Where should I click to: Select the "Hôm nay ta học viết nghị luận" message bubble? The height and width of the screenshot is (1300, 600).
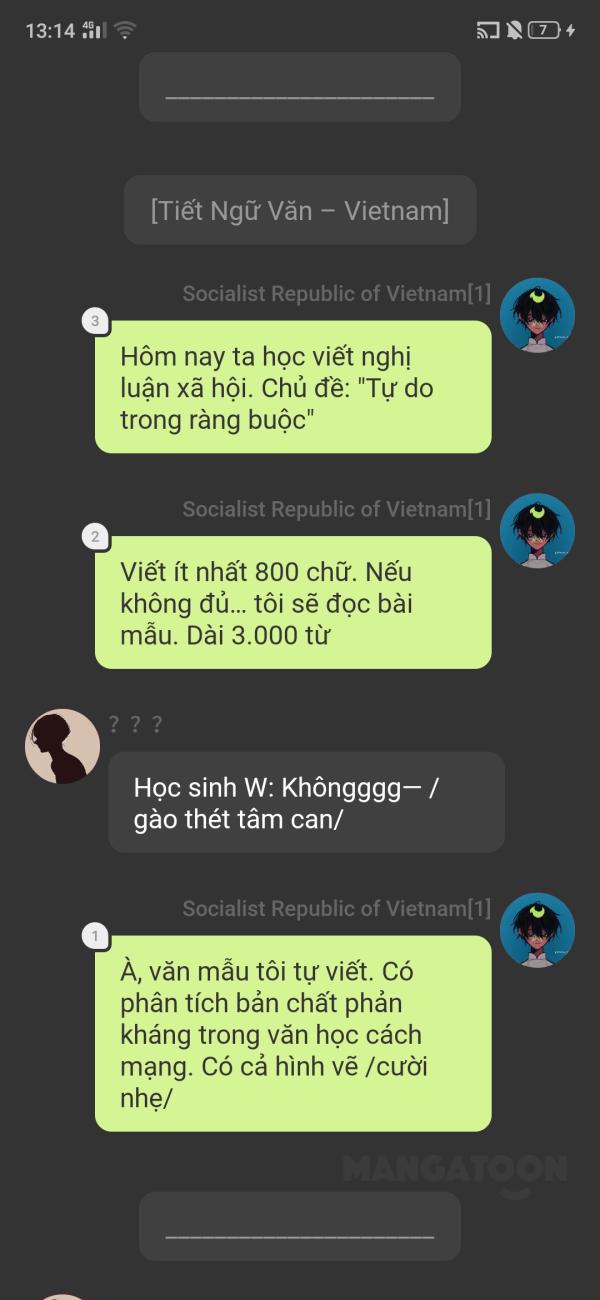point(293,387)
